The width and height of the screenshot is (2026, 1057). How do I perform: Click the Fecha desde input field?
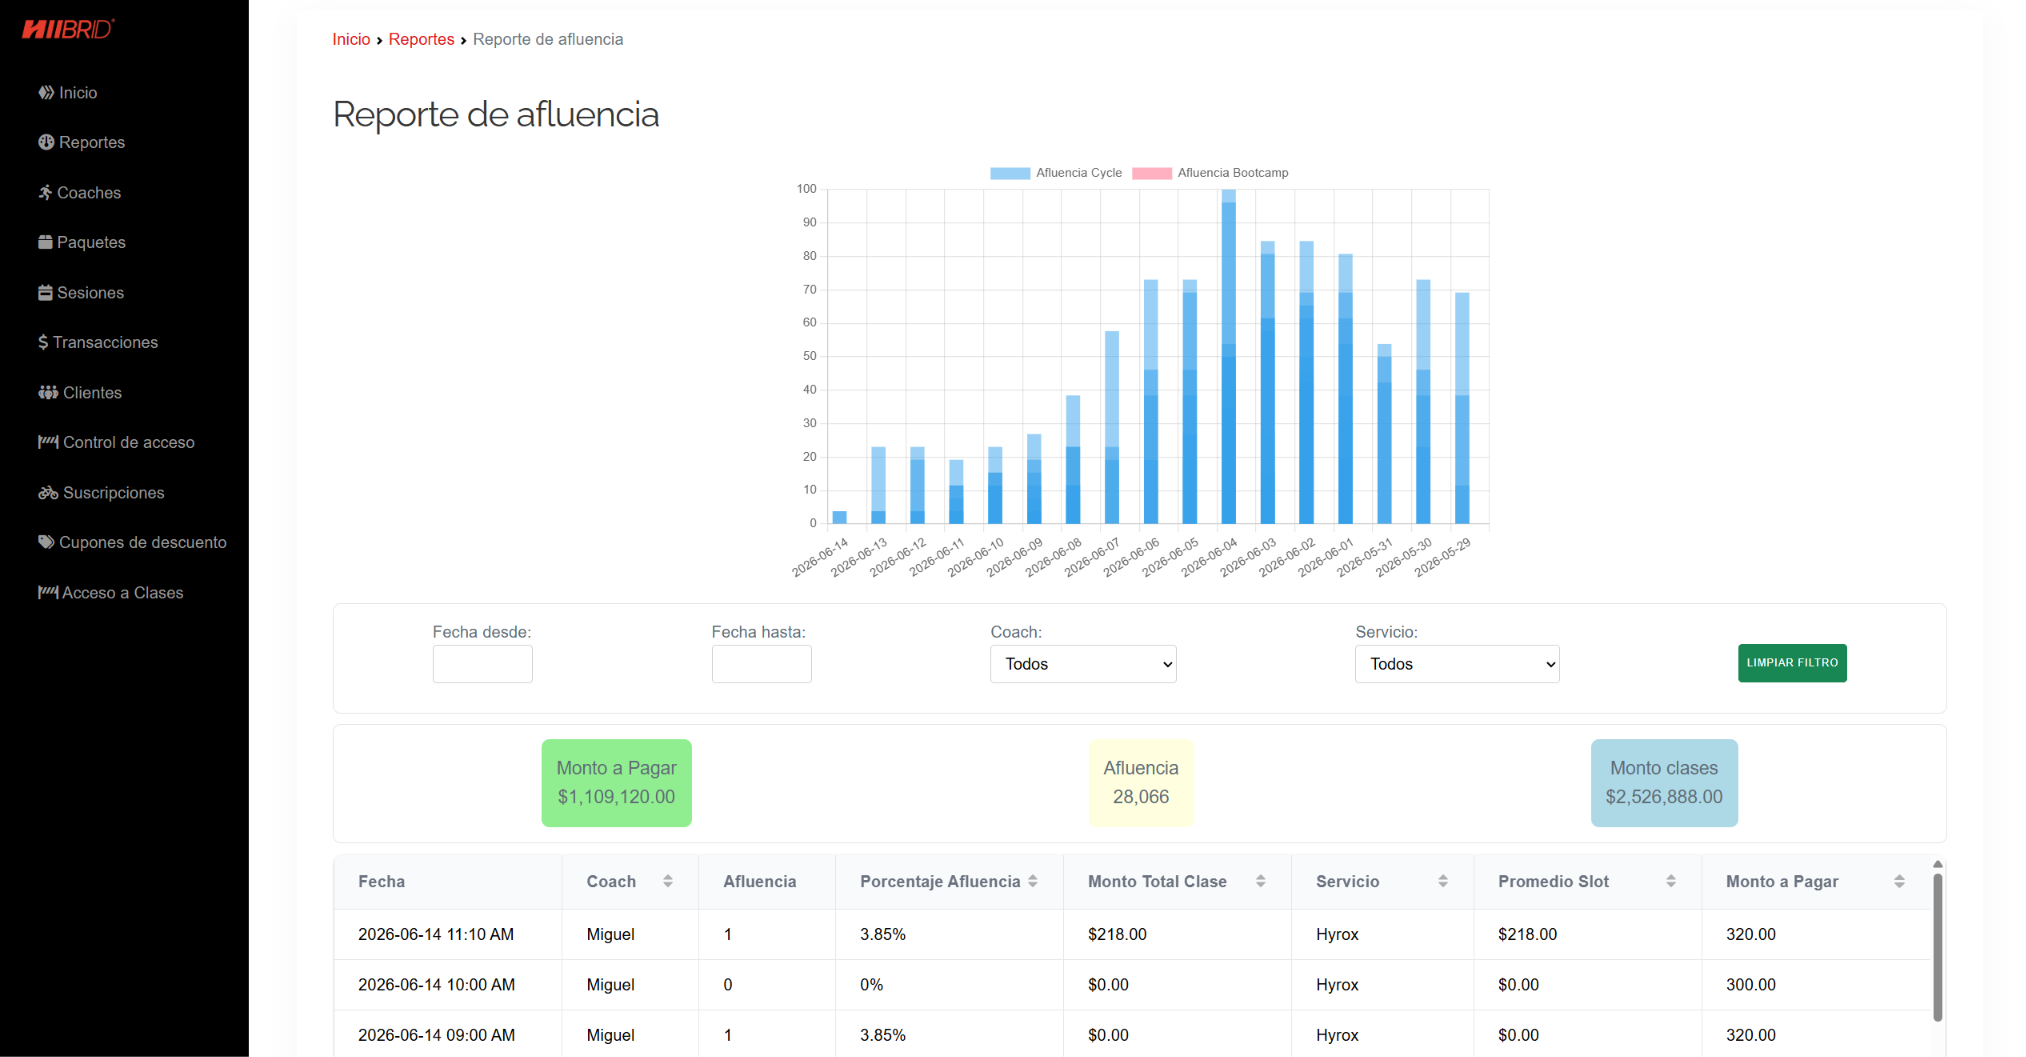click(482, 664)
